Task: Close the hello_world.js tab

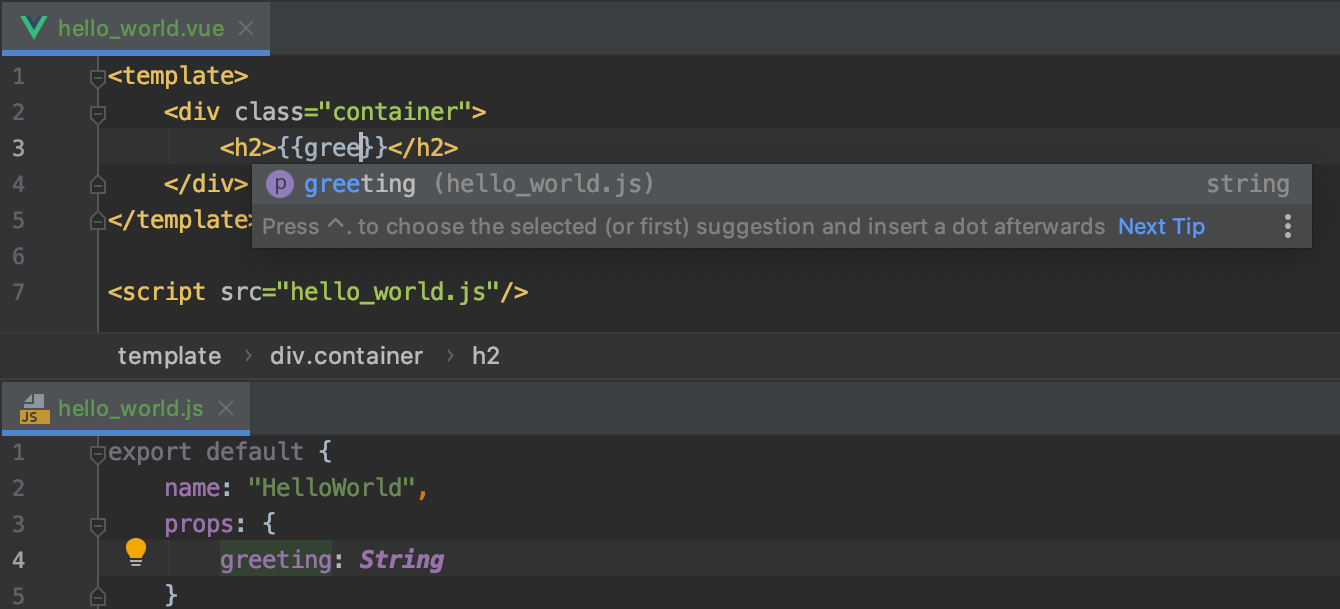Action: coord(226,408)
